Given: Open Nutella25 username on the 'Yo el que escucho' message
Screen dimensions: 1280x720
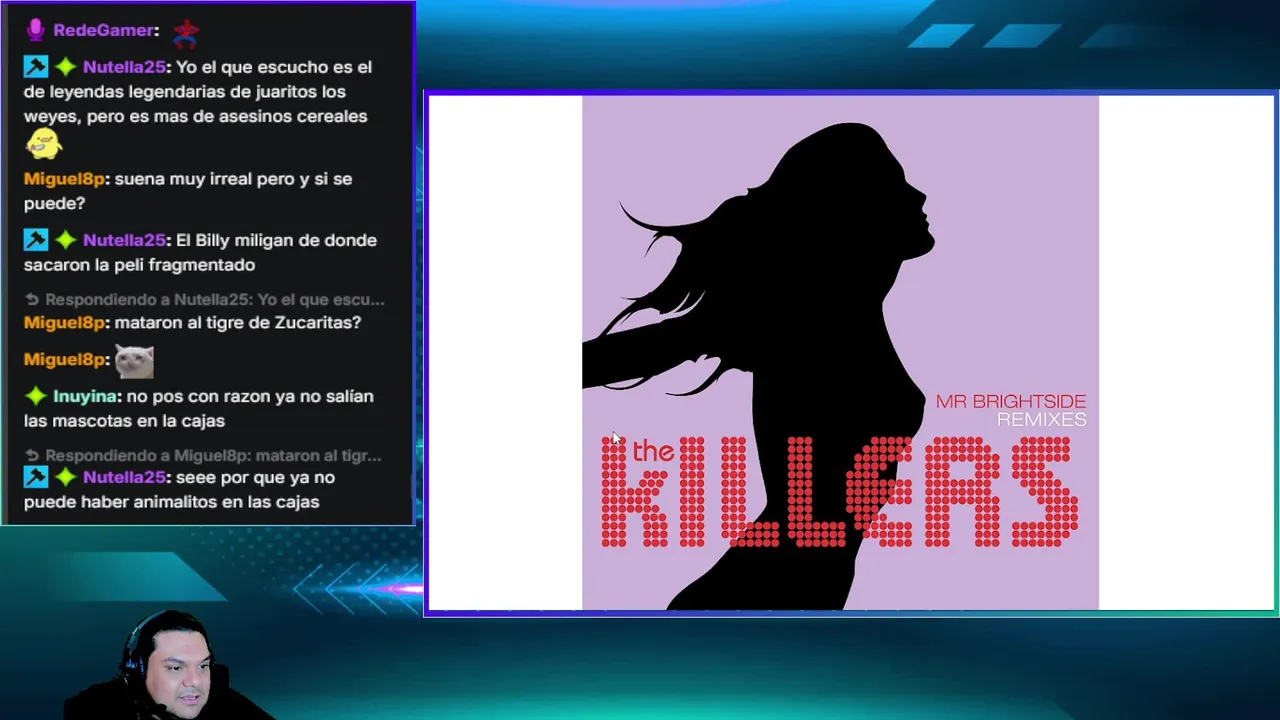Looking at the screenshot, I should coord(124,67).
